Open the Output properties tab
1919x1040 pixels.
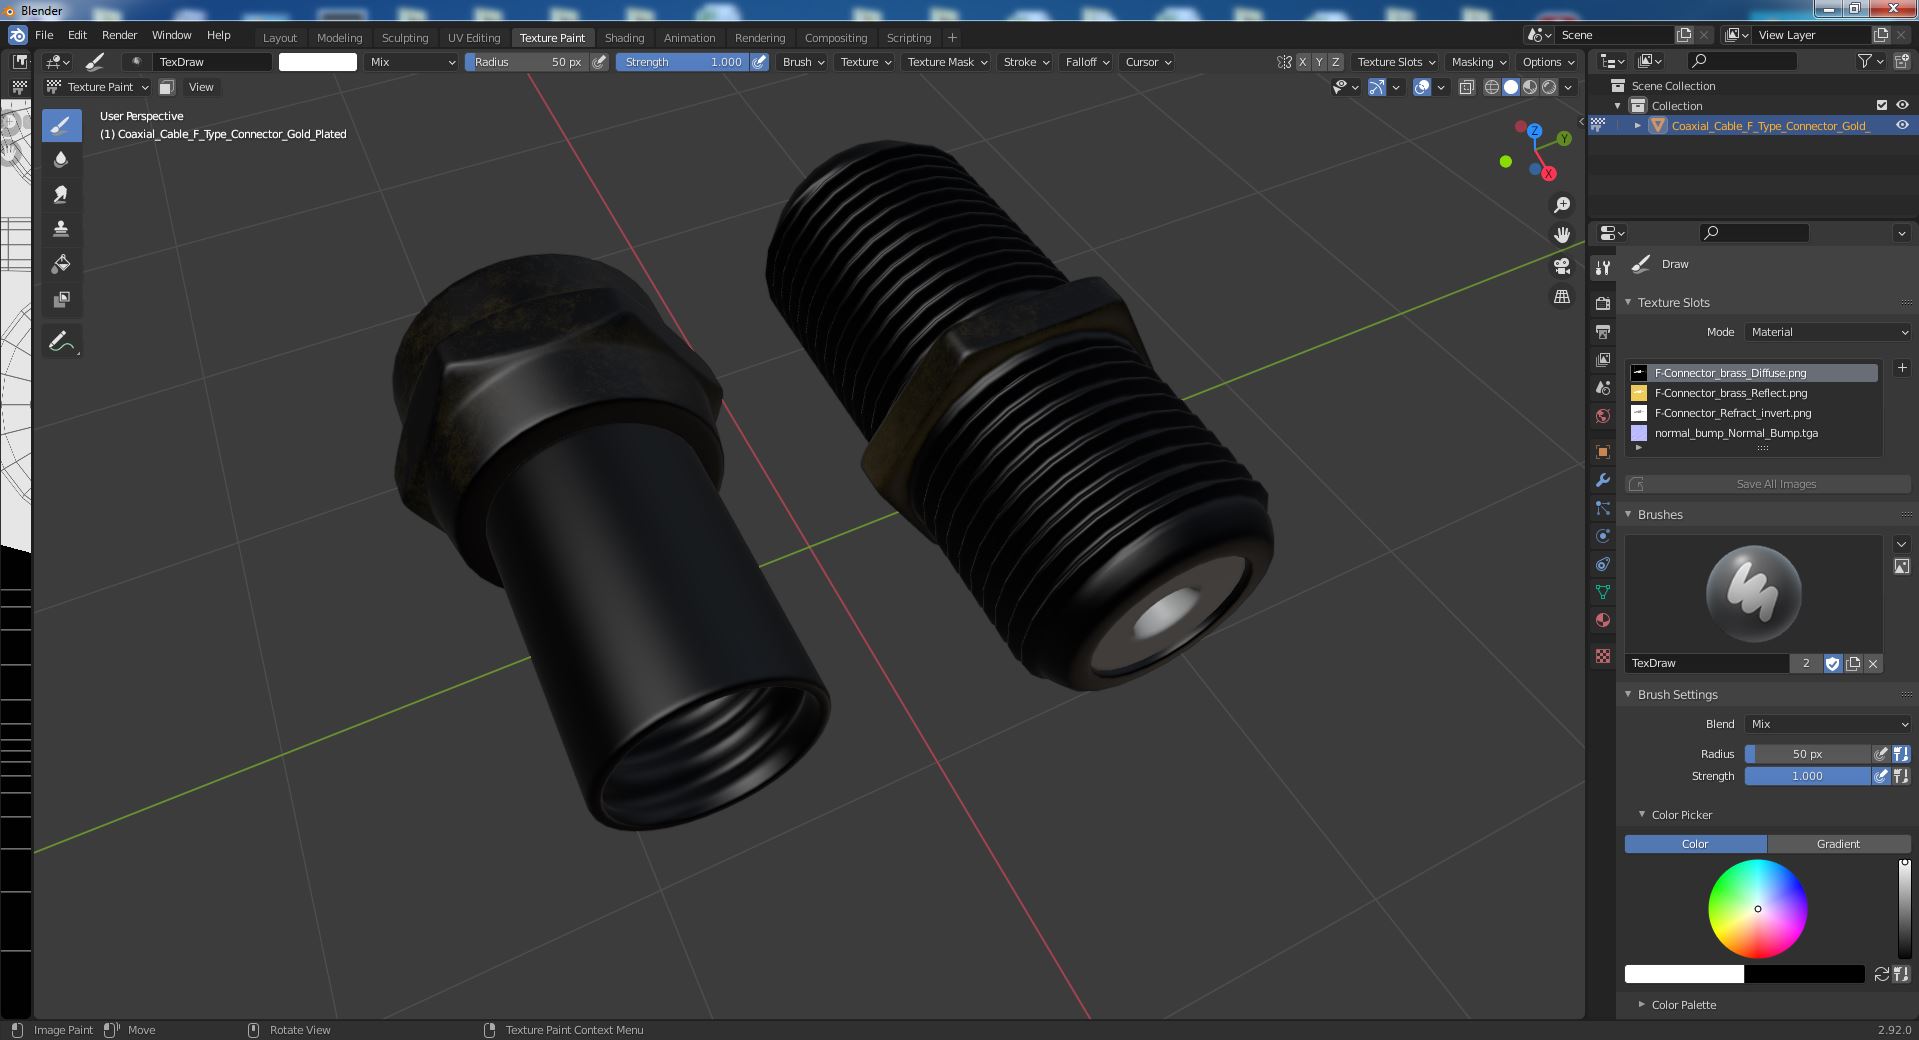(1603, 331)
